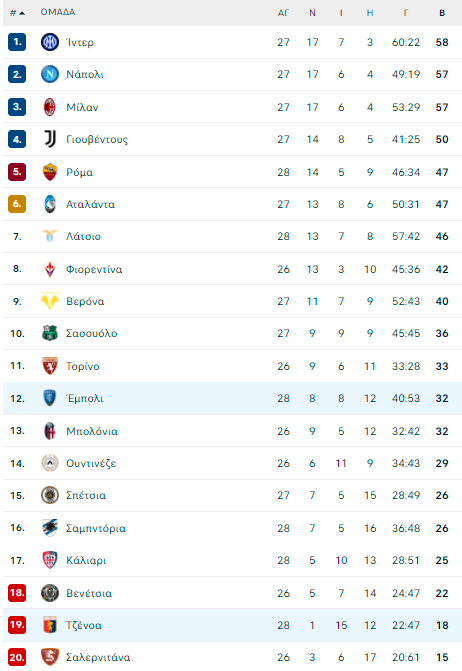The image size is (462, 671).
Task: Click the Genoa club crest
Action: click(x=50, y=625)
